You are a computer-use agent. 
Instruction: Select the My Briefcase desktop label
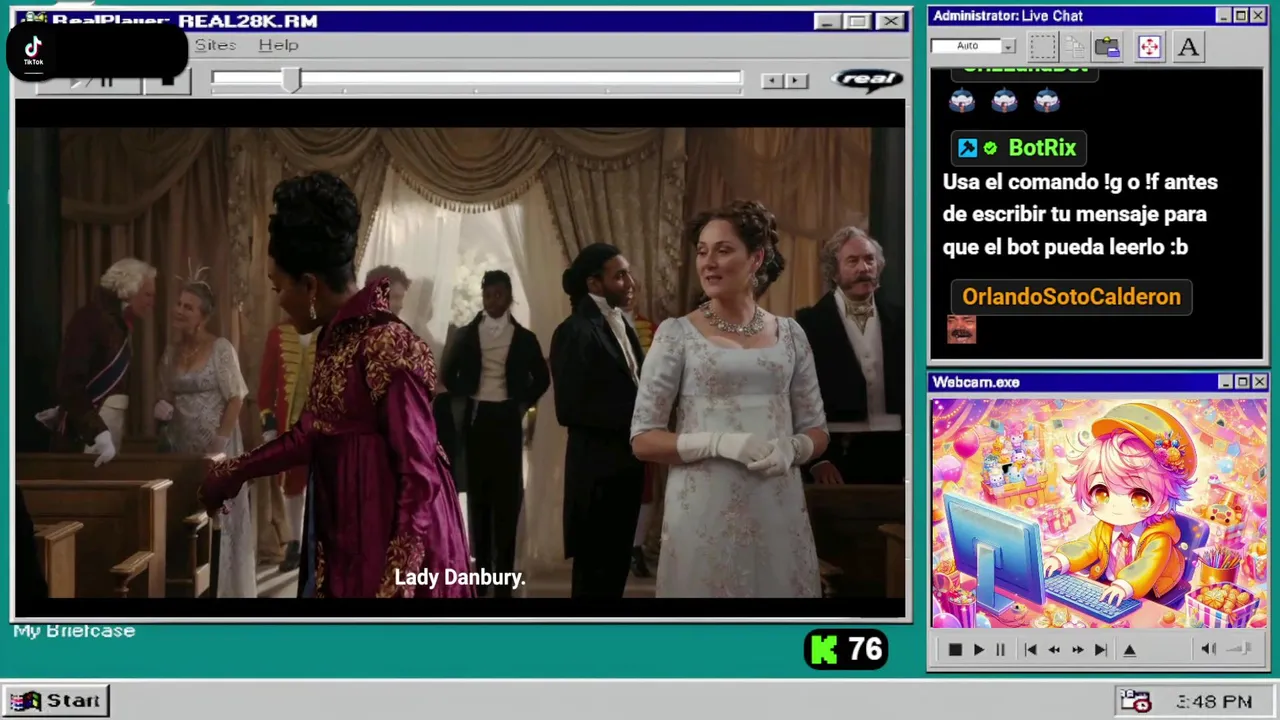click(x=74, y=631)
